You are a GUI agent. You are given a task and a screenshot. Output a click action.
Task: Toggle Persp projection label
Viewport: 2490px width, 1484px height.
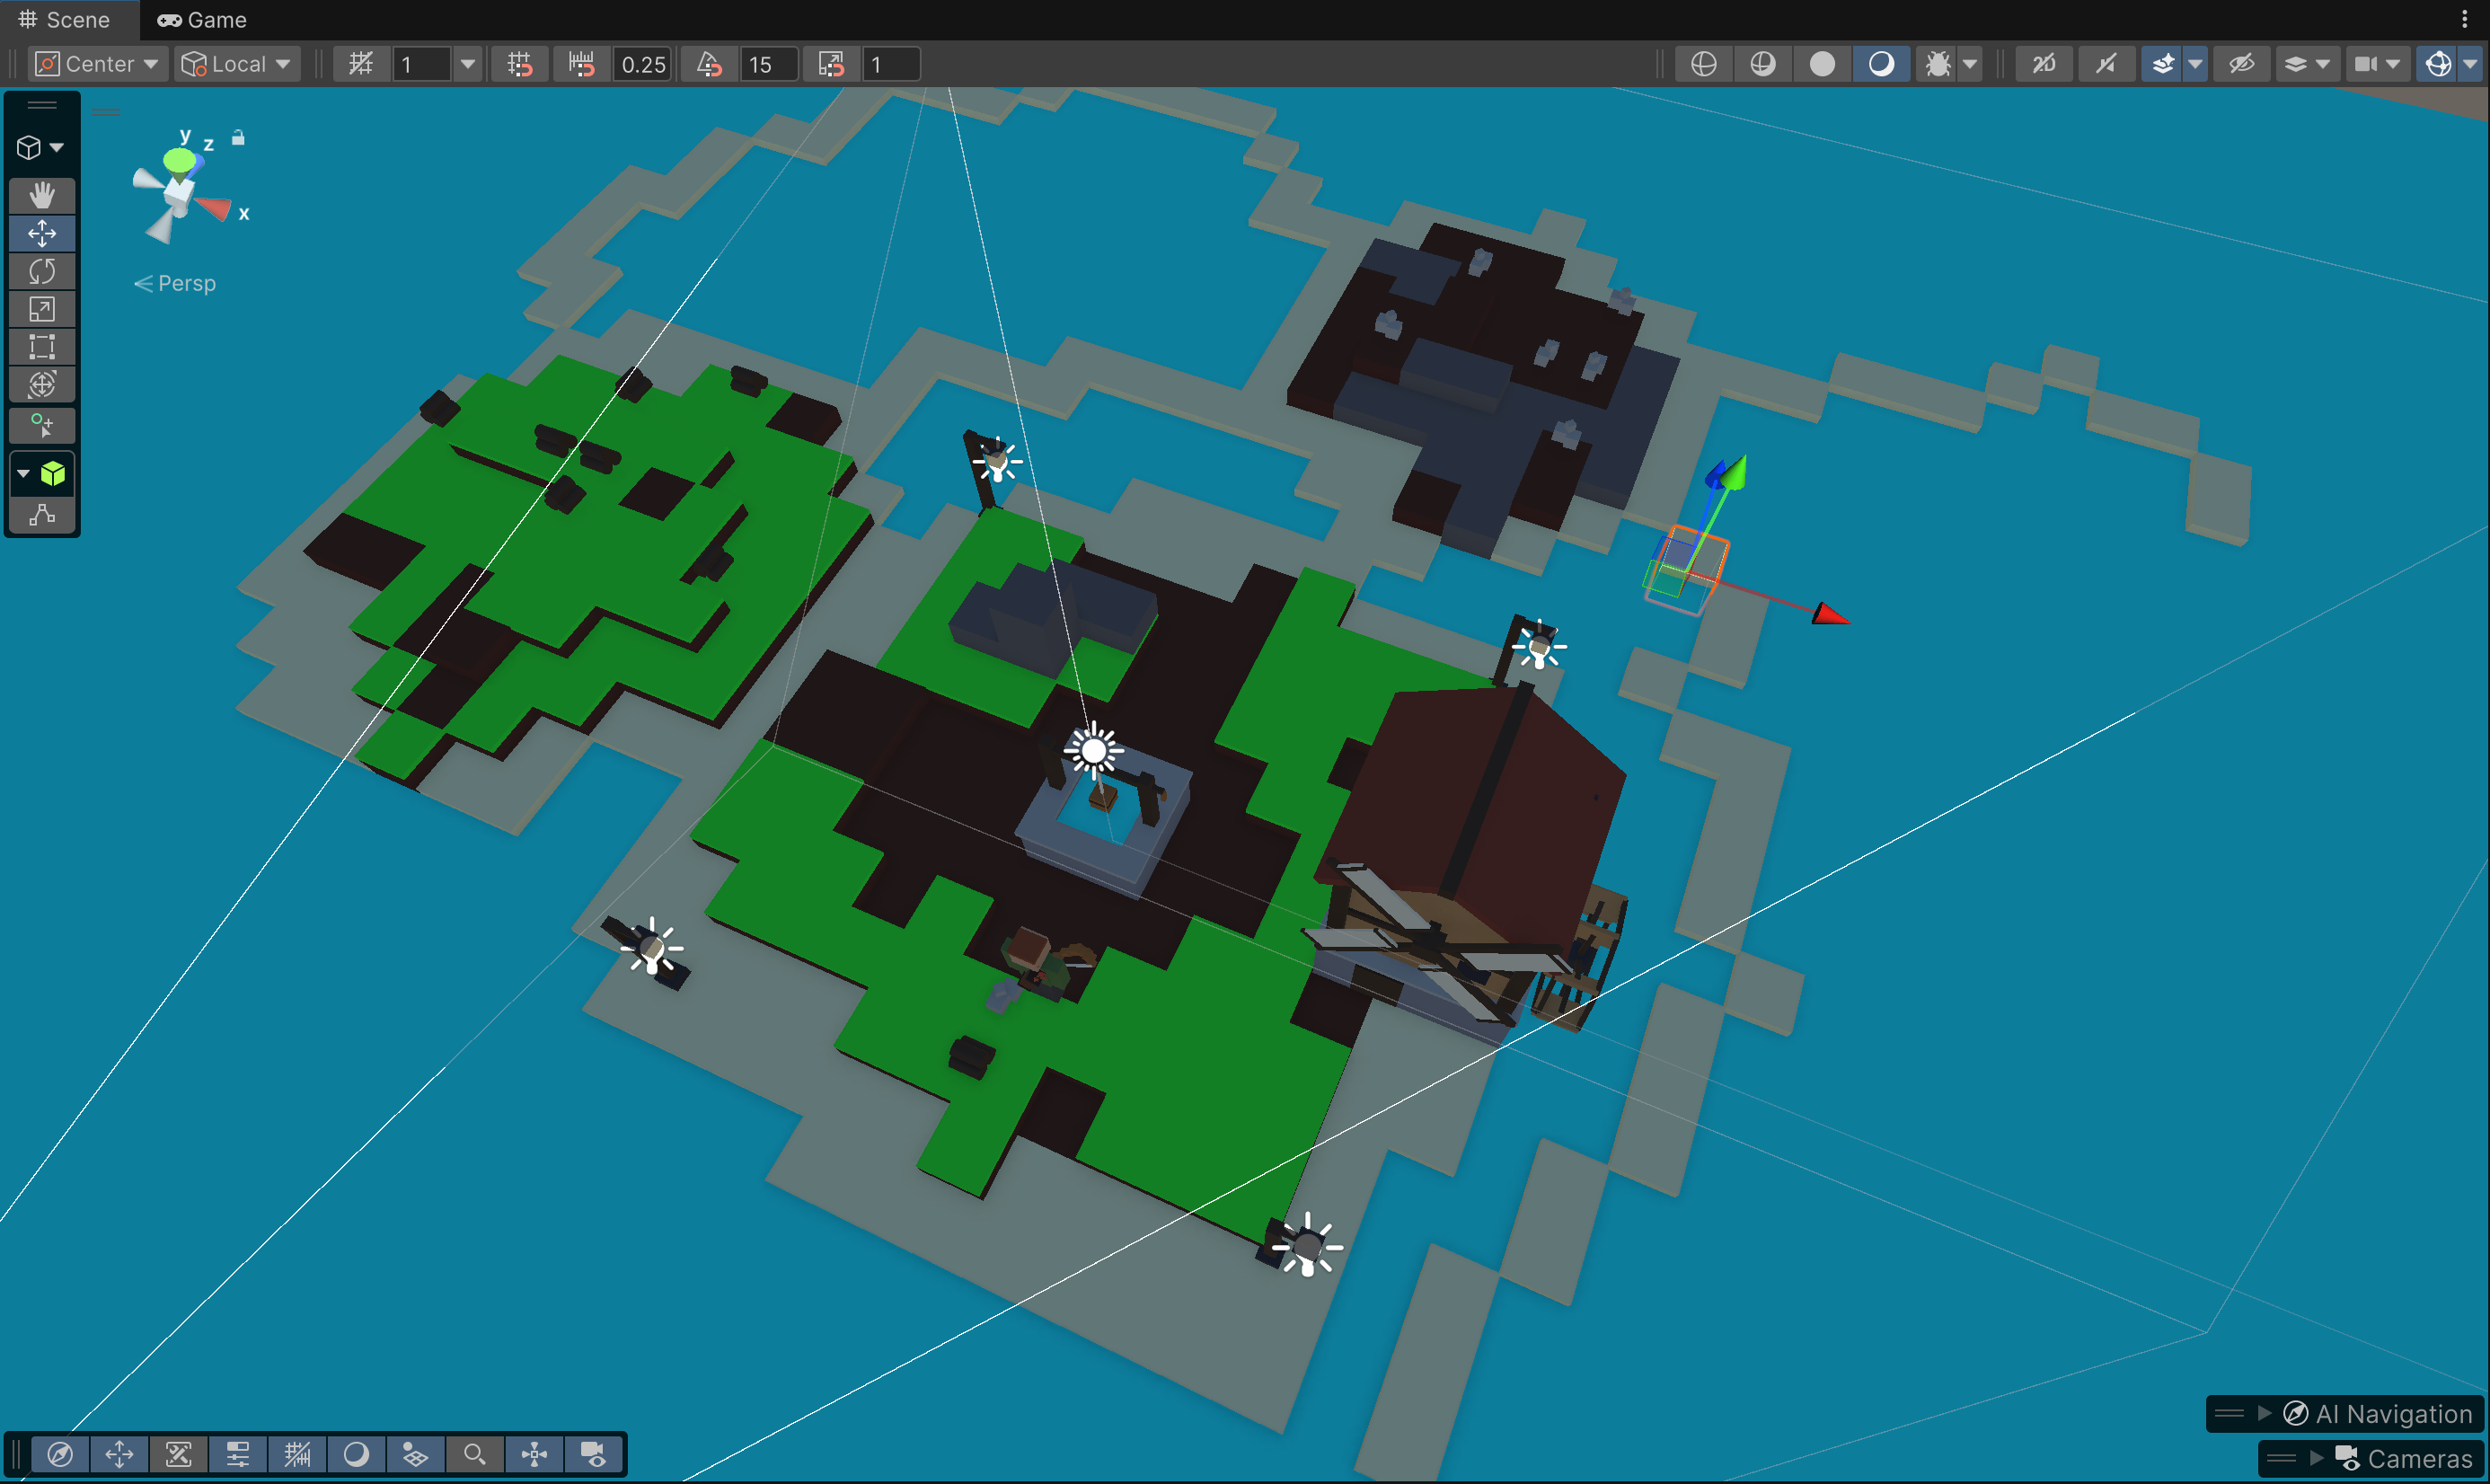(x=175, y=283)
